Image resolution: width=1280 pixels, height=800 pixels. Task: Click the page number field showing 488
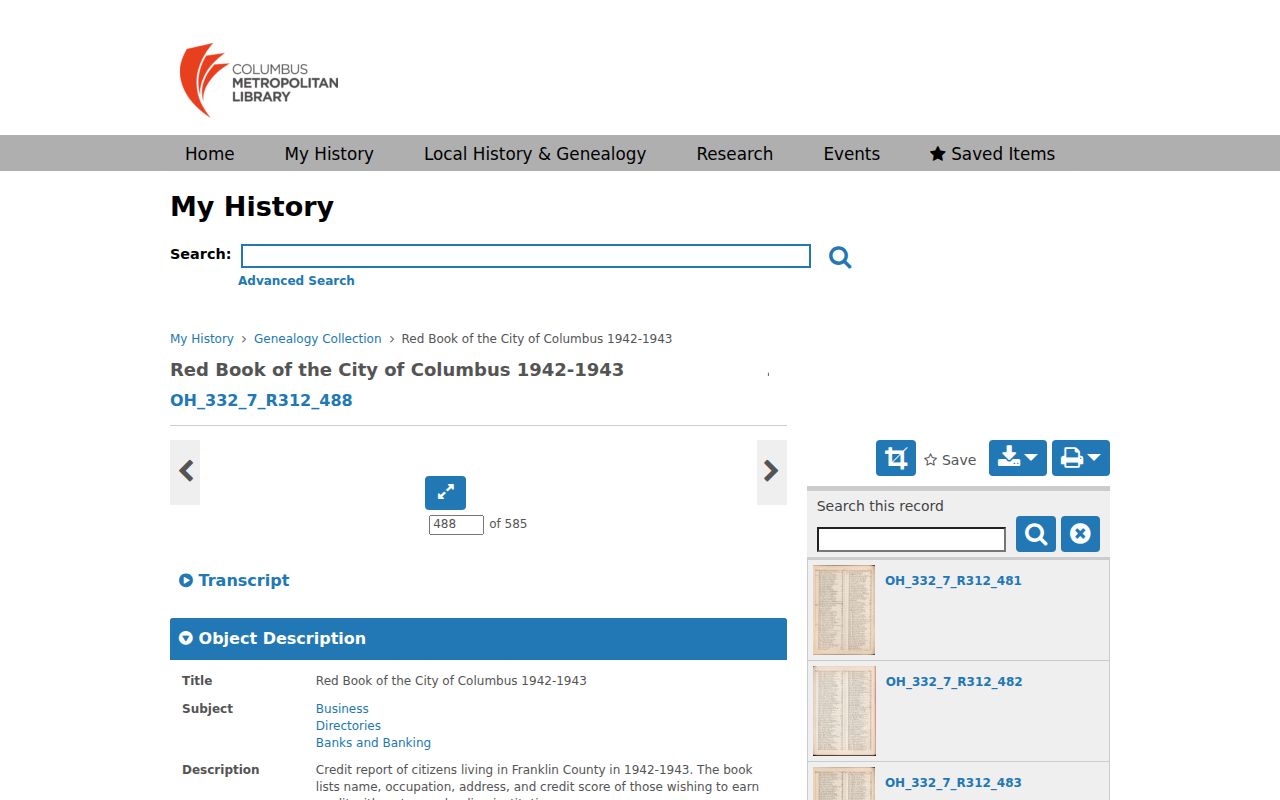[x=456, y=524]
